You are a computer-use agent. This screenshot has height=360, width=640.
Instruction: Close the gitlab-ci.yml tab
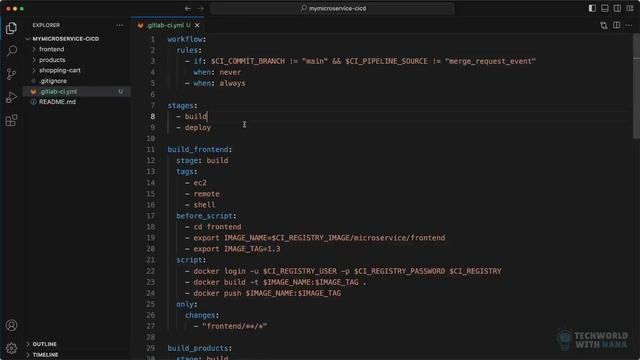[197, 25]
